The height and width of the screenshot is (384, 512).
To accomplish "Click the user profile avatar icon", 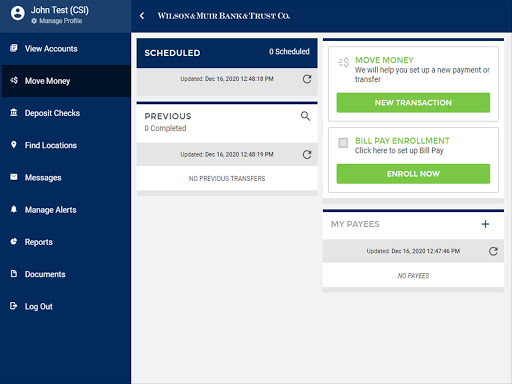I will click(x=18, y=13).
